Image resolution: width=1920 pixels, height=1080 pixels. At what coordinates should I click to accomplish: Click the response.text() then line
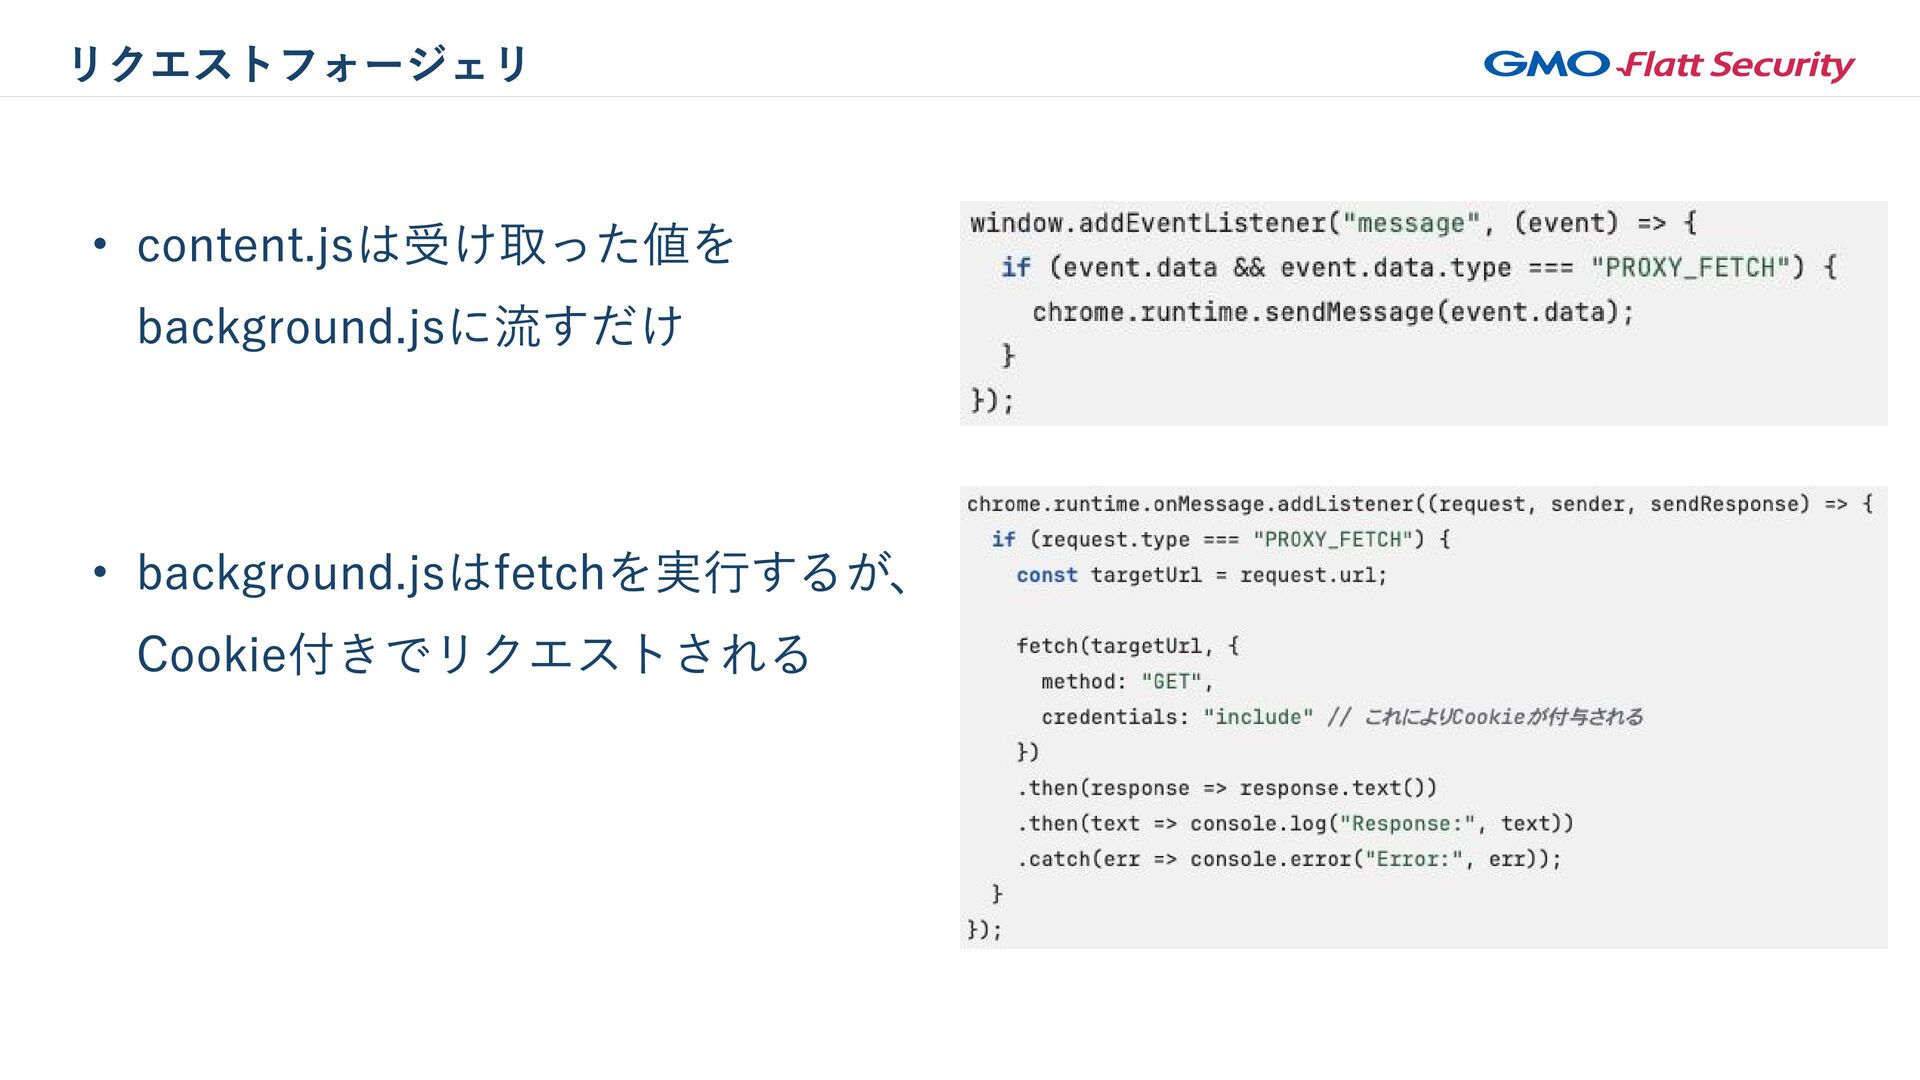(x=1226, y=788)
